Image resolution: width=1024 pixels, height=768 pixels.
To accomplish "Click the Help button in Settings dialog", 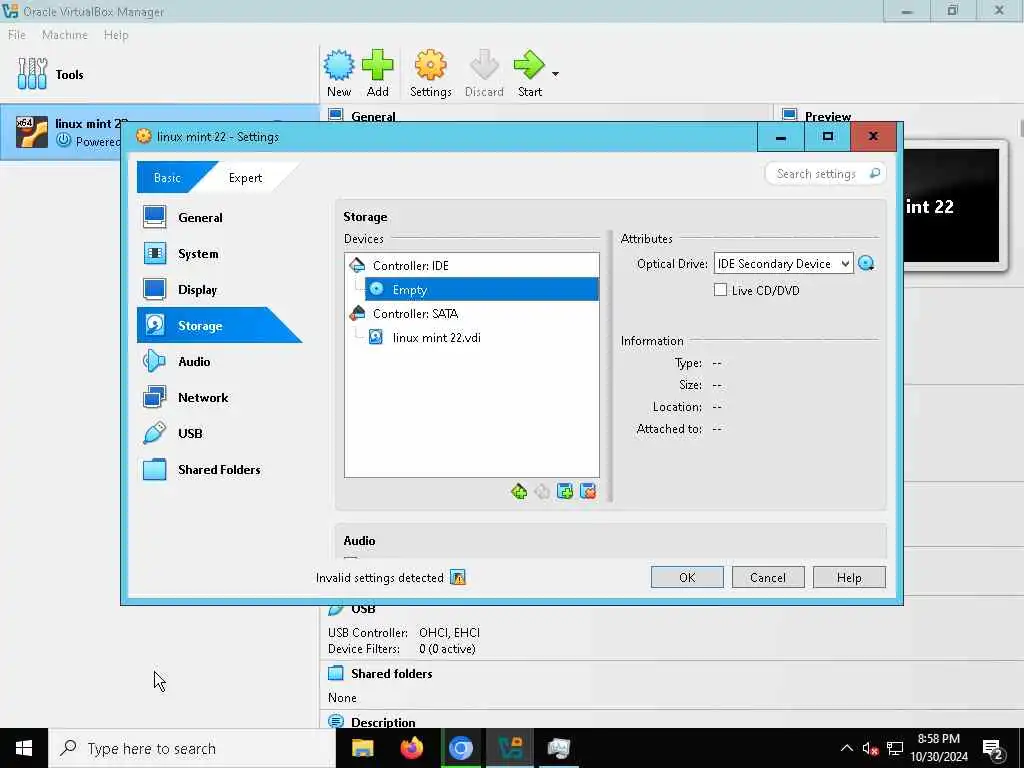I will (x=849, y=577).
